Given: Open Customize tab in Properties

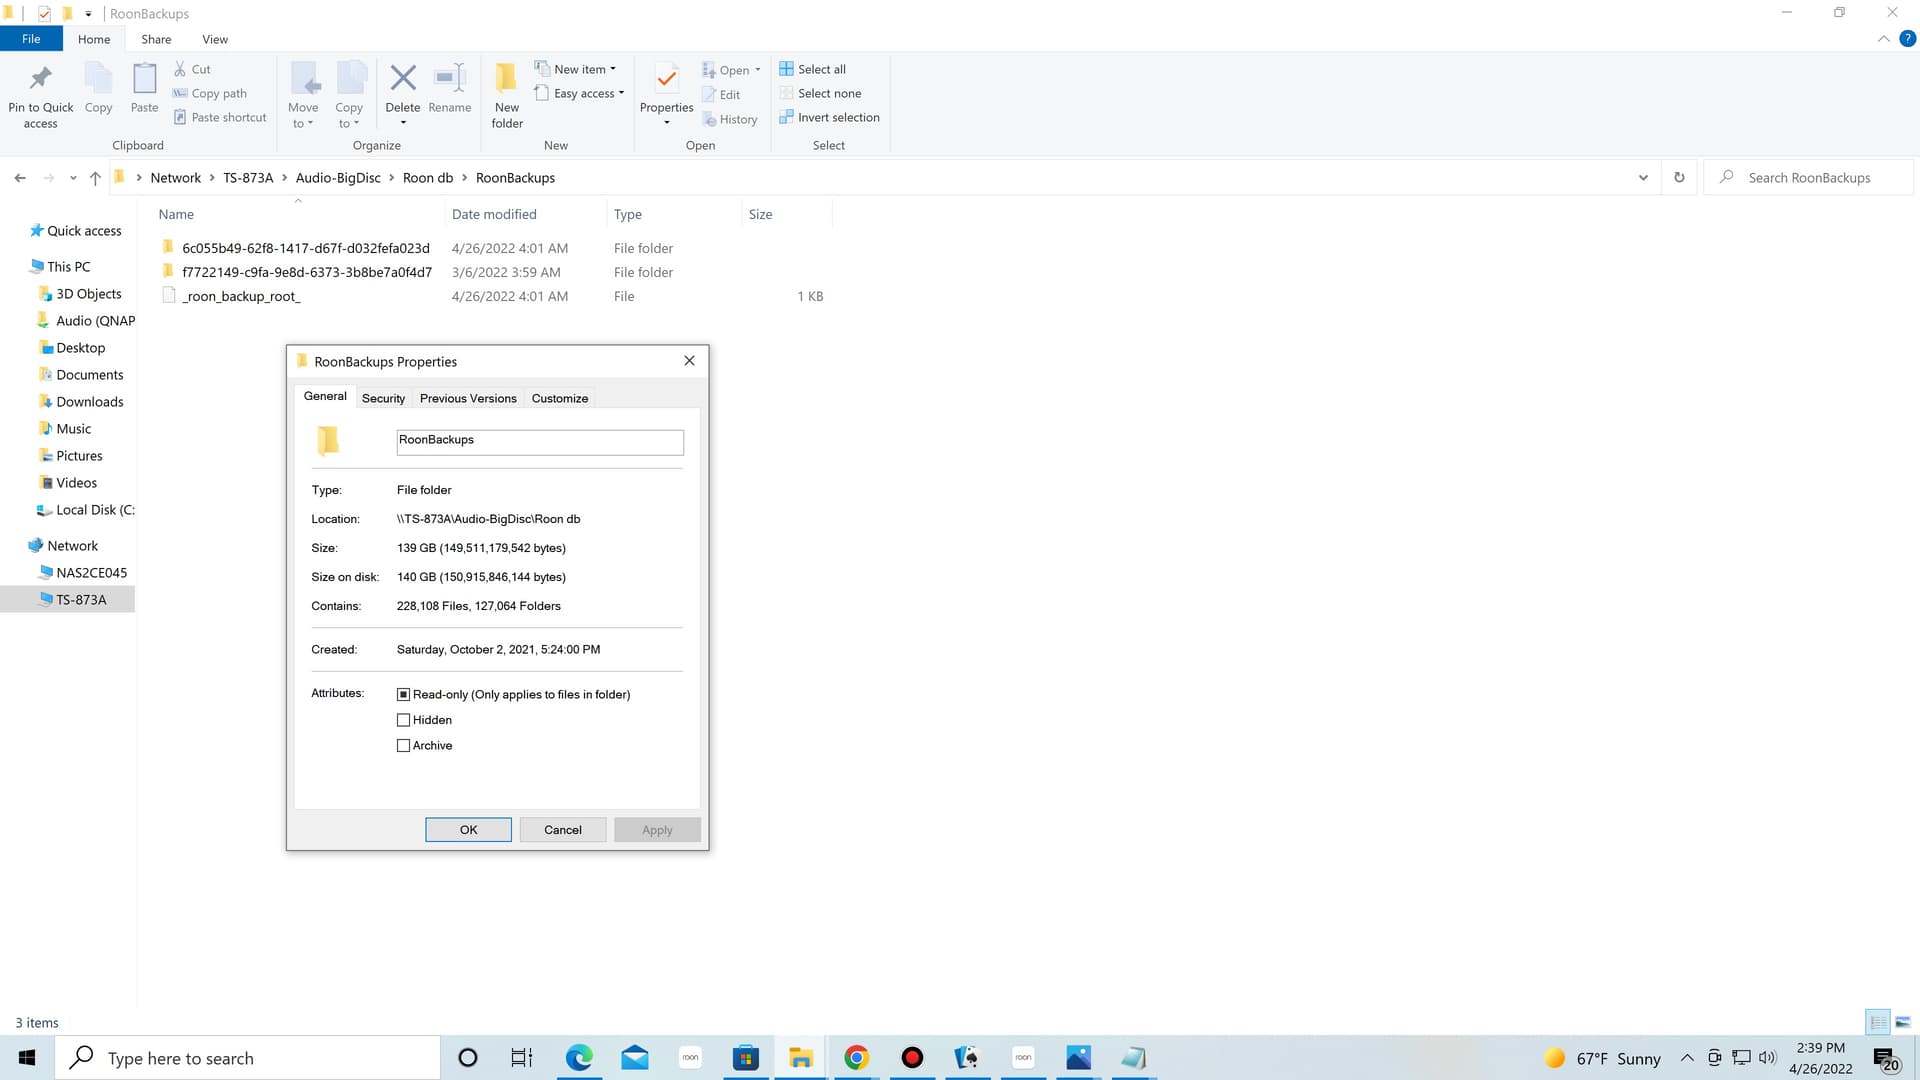Looking at the screenshot, I should pyautogui.click(x=560, y=398).
